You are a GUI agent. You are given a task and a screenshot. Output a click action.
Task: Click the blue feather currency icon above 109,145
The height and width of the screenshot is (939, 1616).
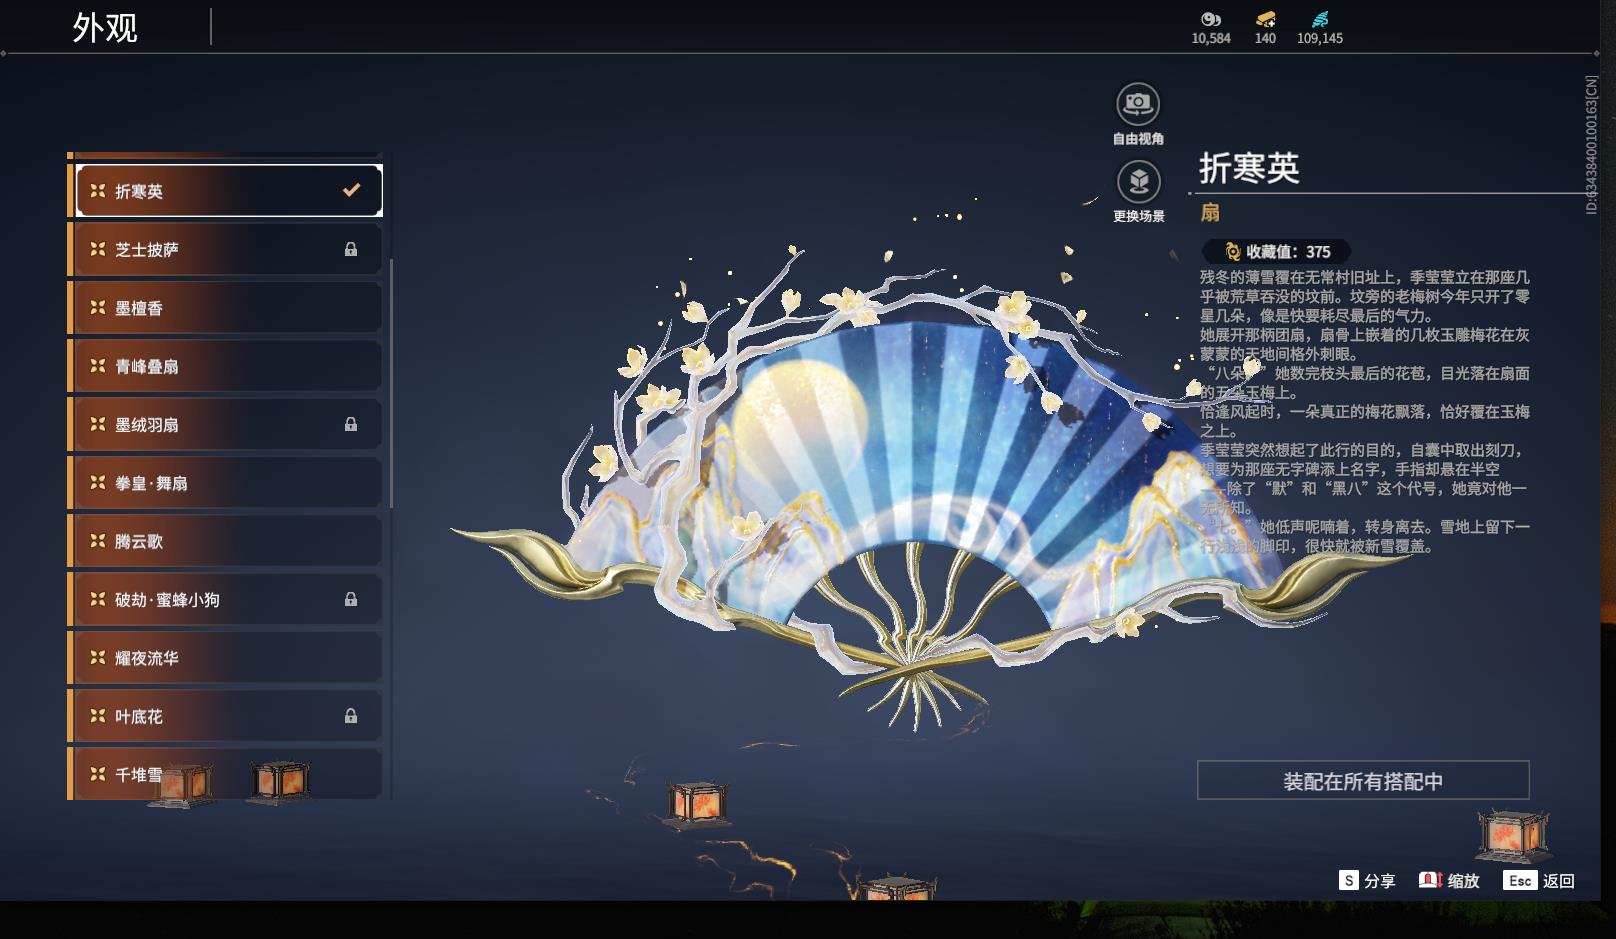coord(1320,19)
